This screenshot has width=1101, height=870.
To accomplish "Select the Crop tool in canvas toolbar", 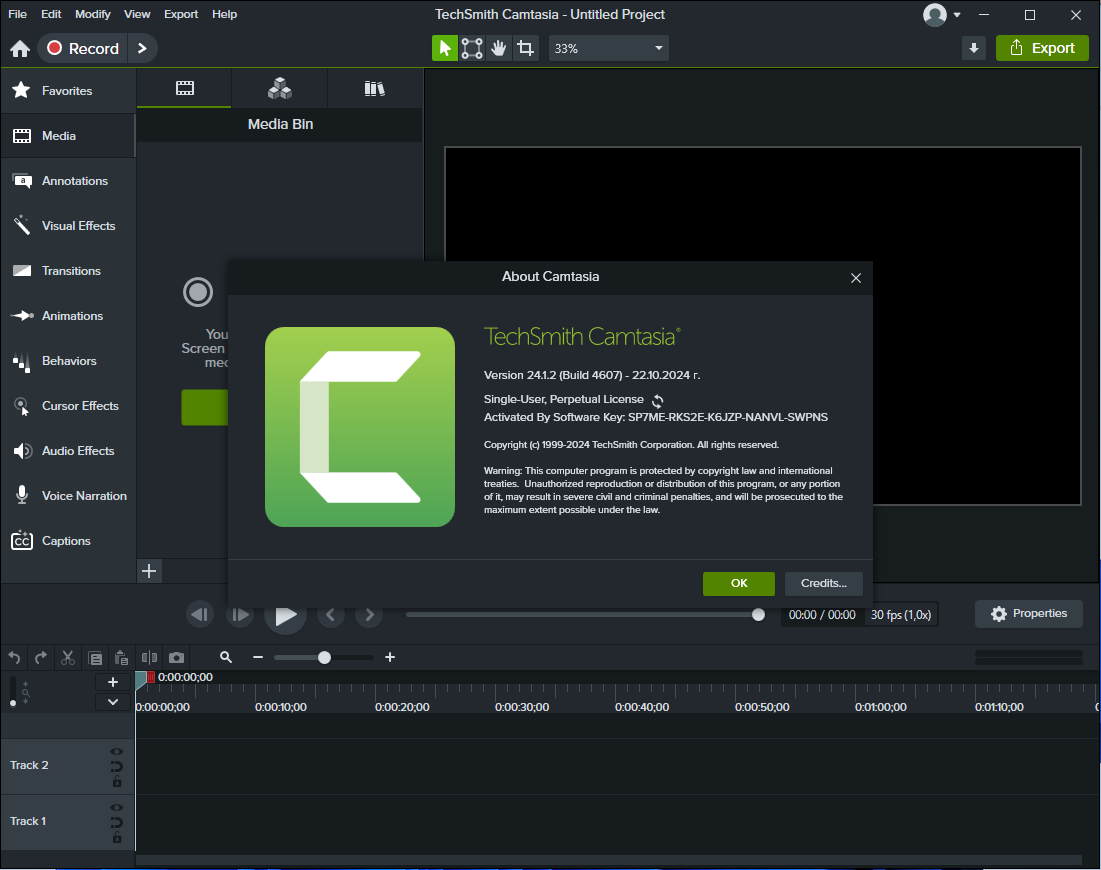I will [525, 48].
